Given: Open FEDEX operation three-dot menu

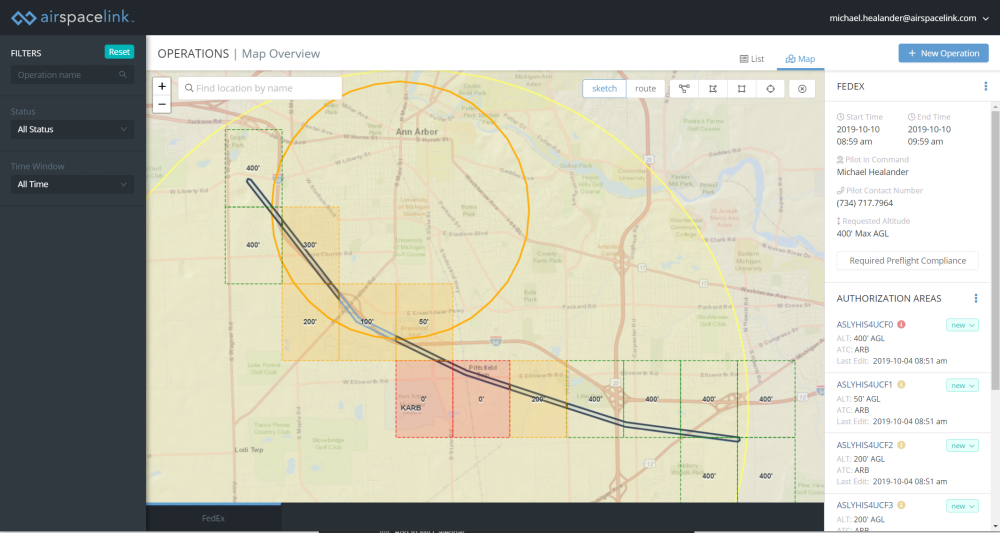Looking at the screenshot, I should click(985, 87).
